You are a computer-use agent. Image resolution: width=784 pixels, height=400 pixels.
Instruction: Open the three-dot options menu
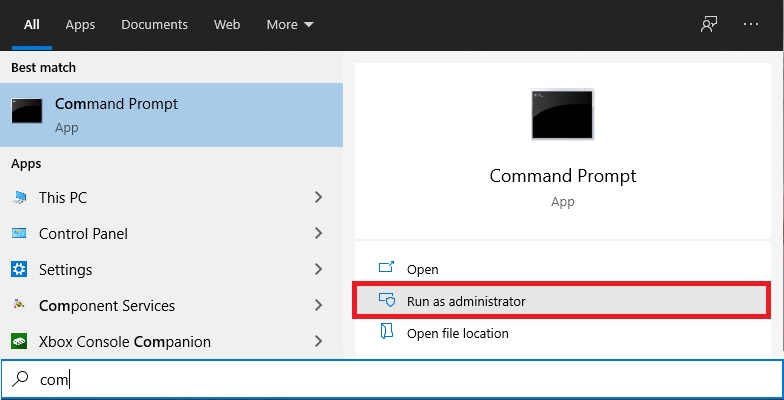pyautogui.click(x=752, y=25)
